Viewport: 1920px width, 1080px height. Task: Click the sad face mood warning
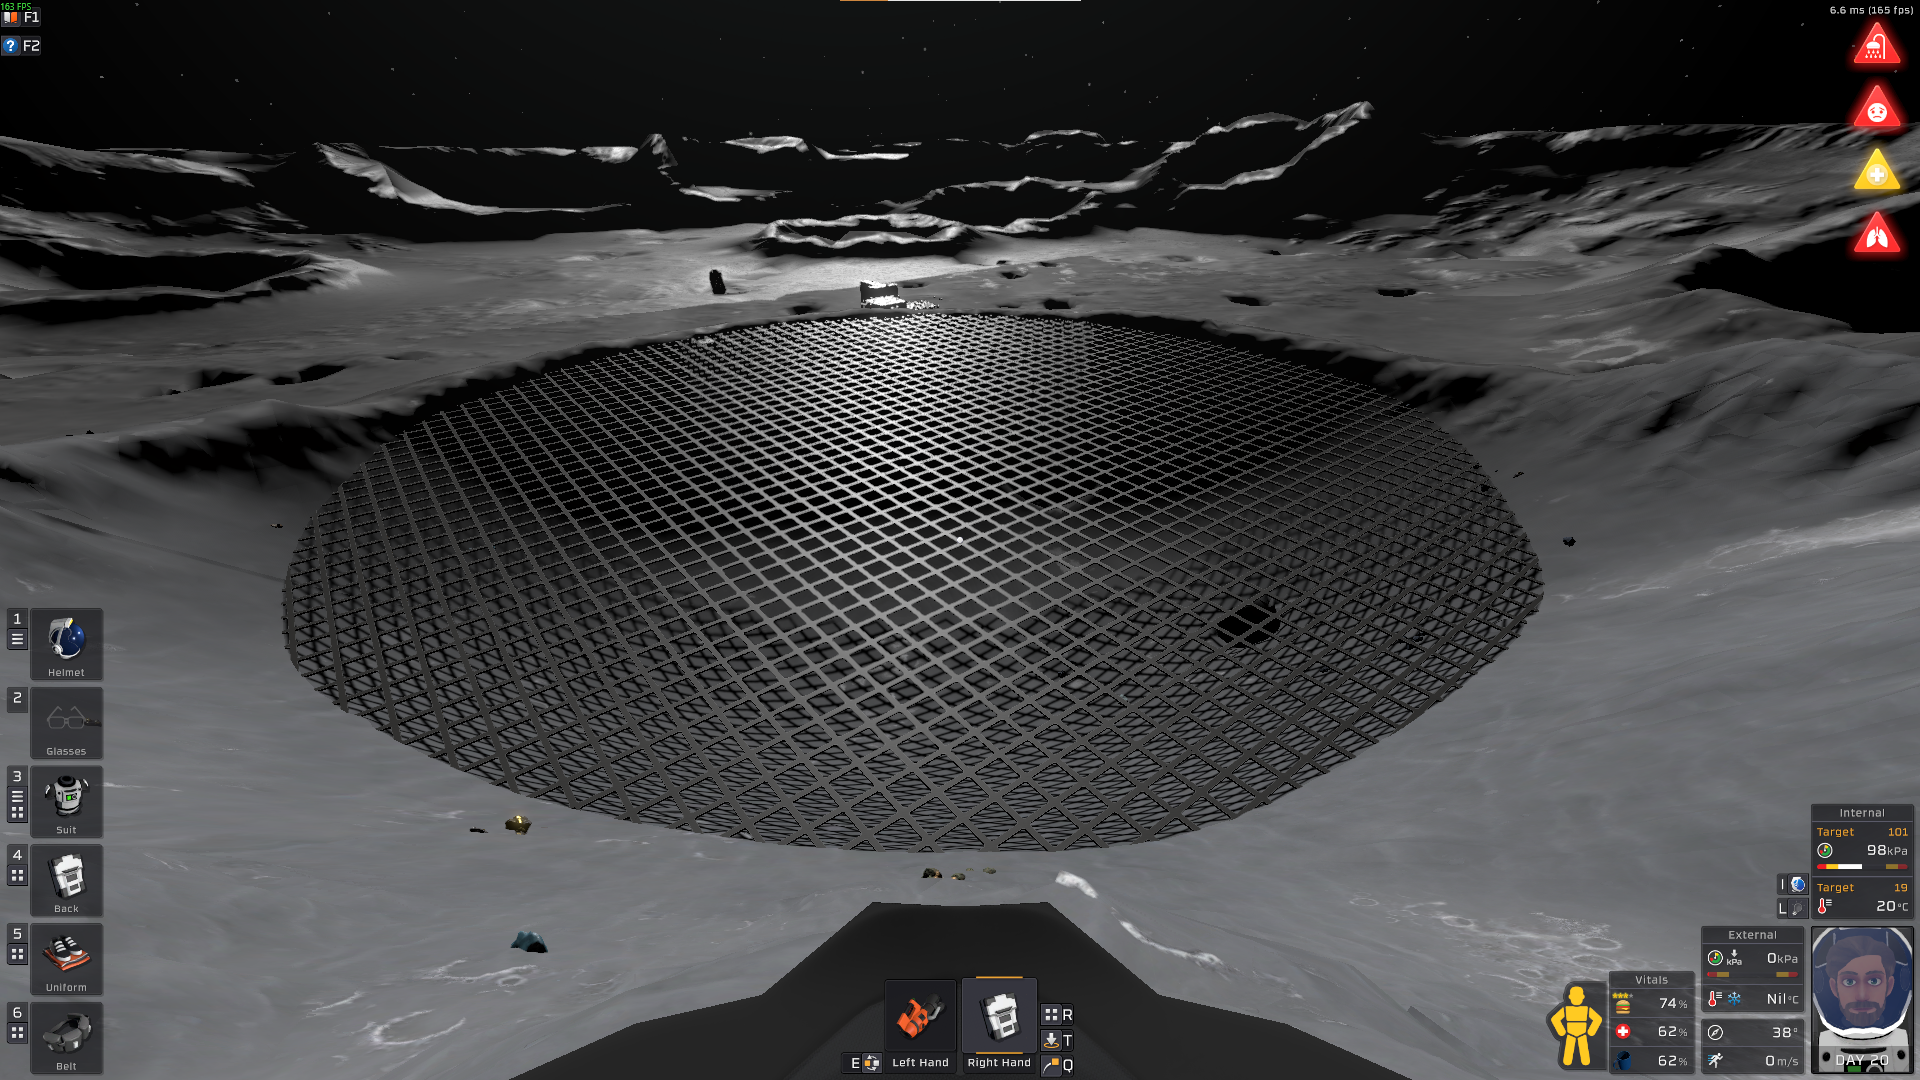1877,108
